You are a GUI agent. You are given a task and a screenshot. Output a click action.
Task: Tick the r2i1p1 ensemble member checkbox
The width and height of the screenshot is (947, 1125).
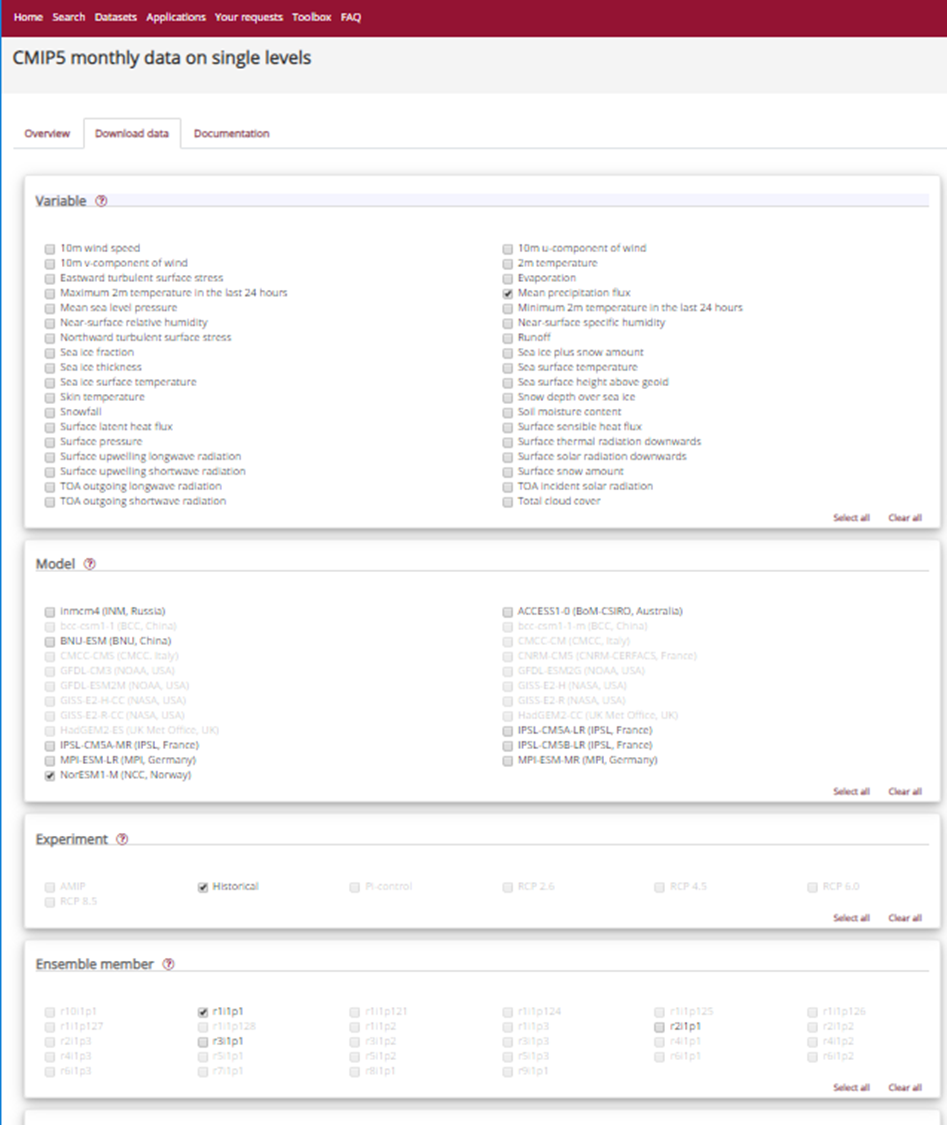click(660, 1027)
